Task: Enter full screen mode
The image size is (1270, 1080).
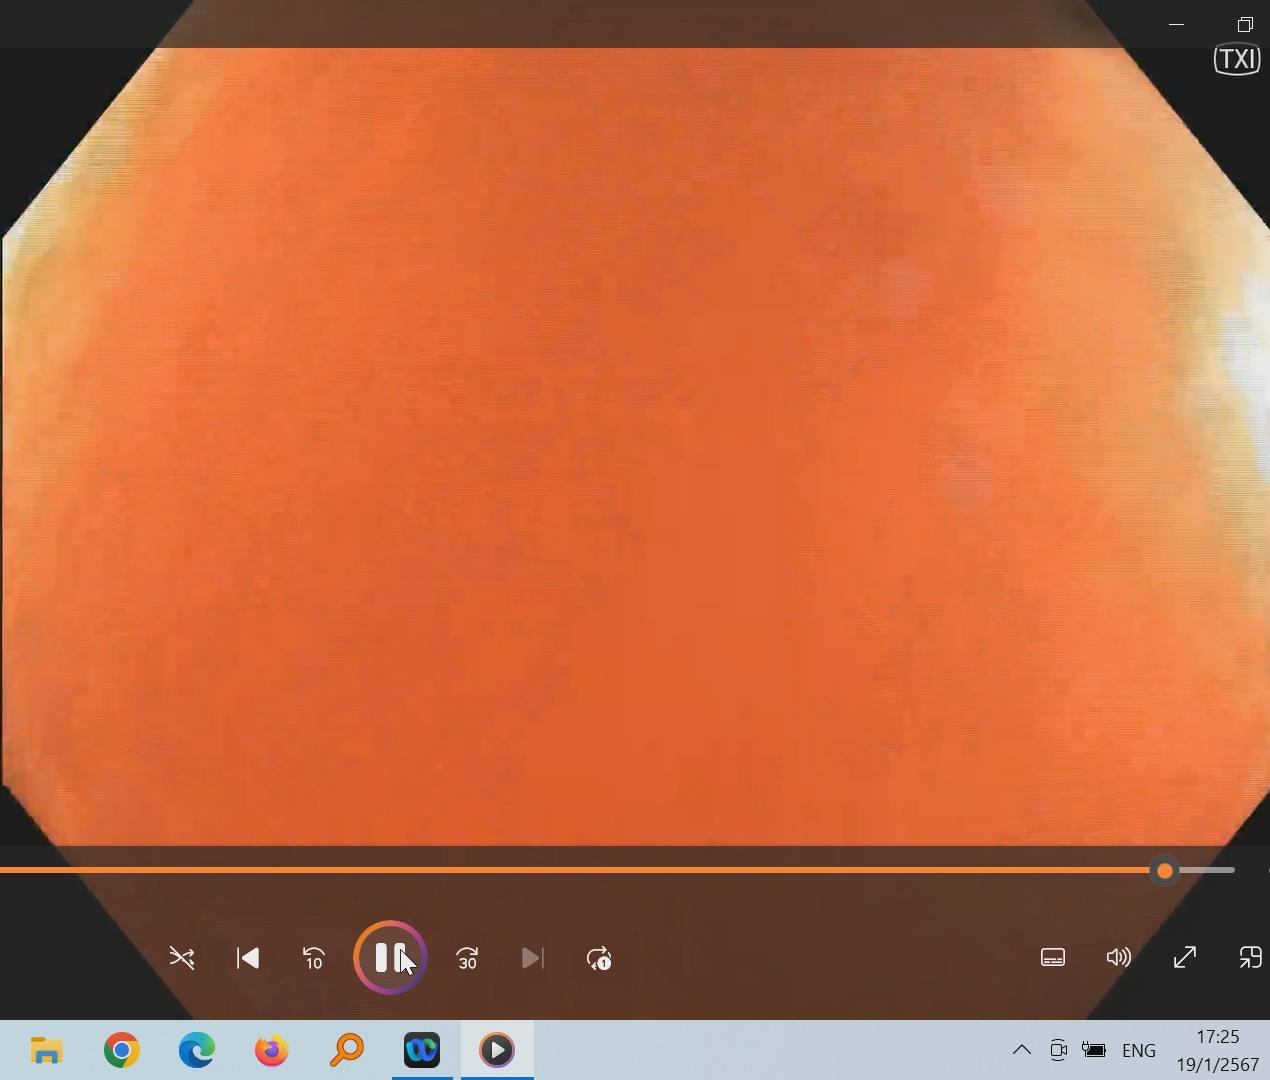Action: click(1185, 957)
